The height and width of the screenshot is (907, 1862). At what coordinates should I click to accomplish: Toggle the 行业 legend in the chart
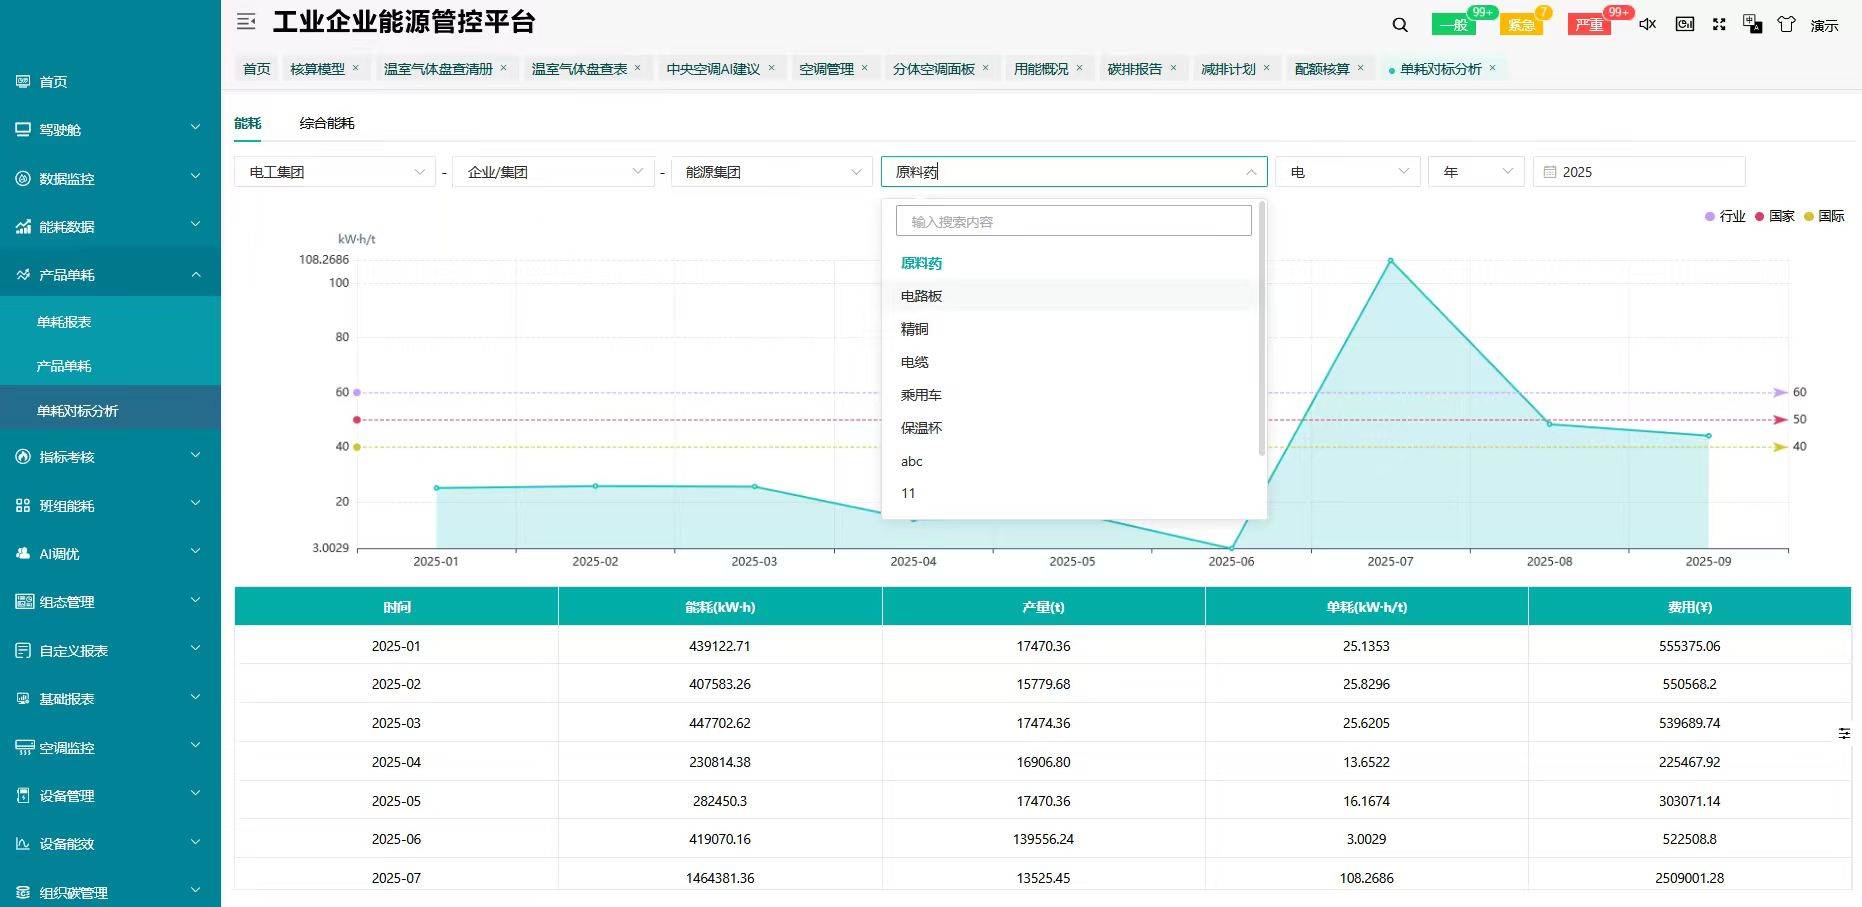coord(1725,216)
